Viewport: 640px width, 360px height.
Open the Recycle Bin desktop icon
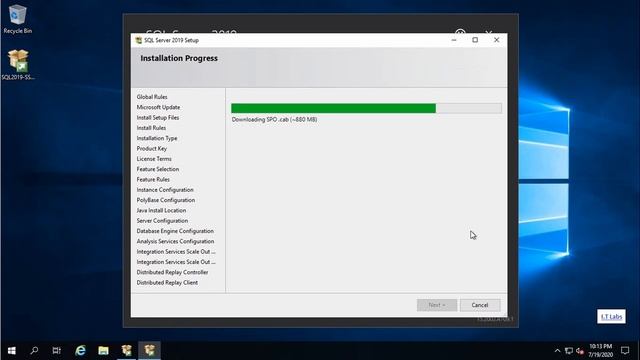[17, 19]
